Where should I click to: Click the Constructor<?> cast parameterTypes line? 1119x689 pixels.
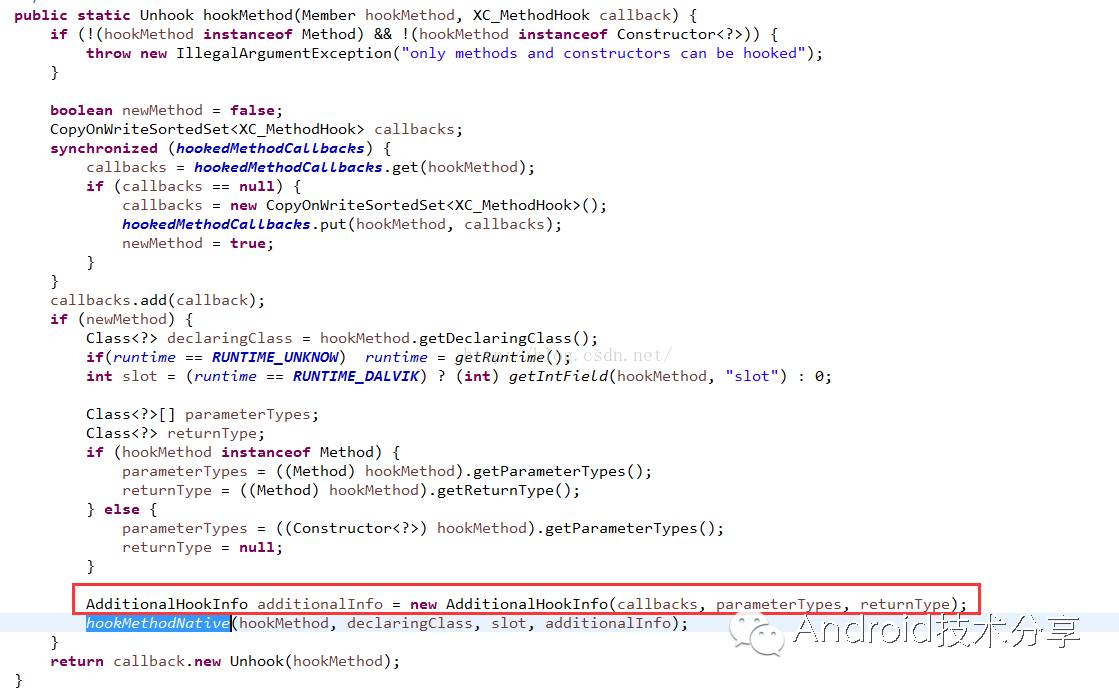coord(422,528)
